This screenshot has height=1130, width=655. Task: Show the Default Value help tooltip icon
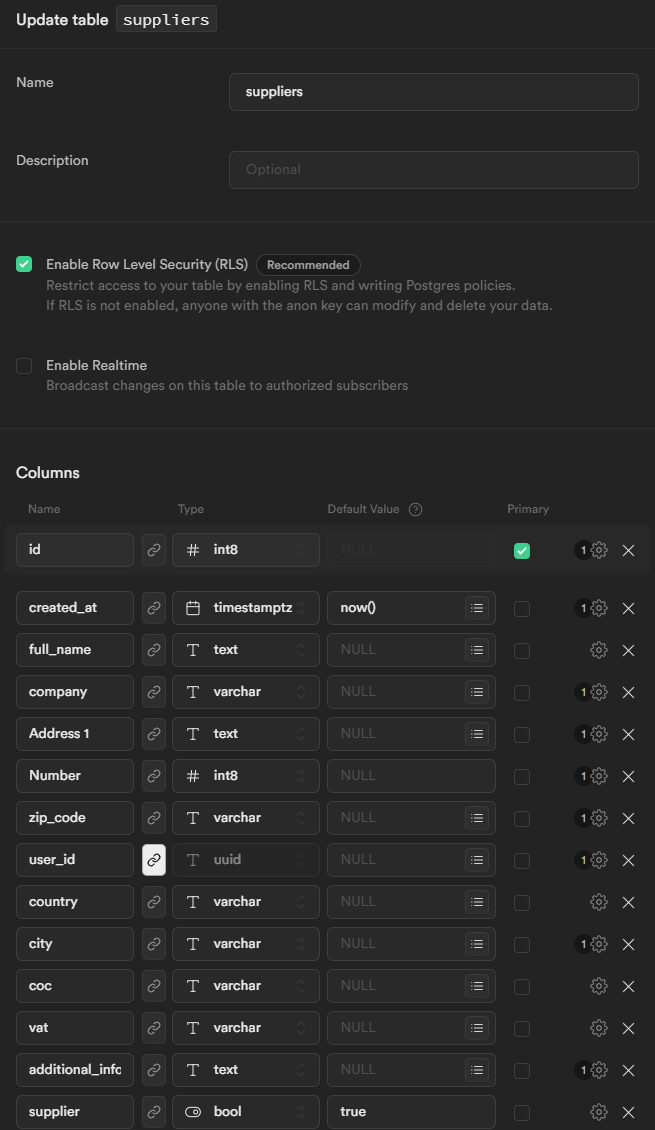pyautogui.click(x=416, y=509)
